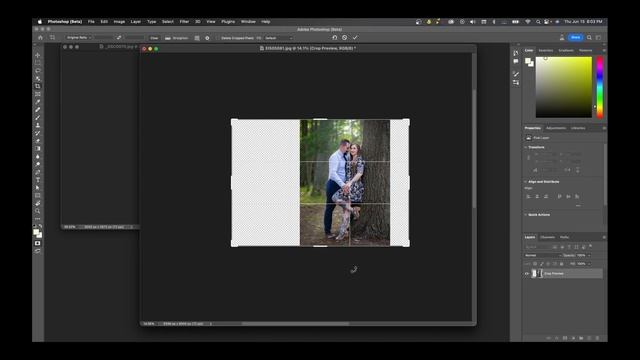Pick a color in the color field

coord(564,87)
